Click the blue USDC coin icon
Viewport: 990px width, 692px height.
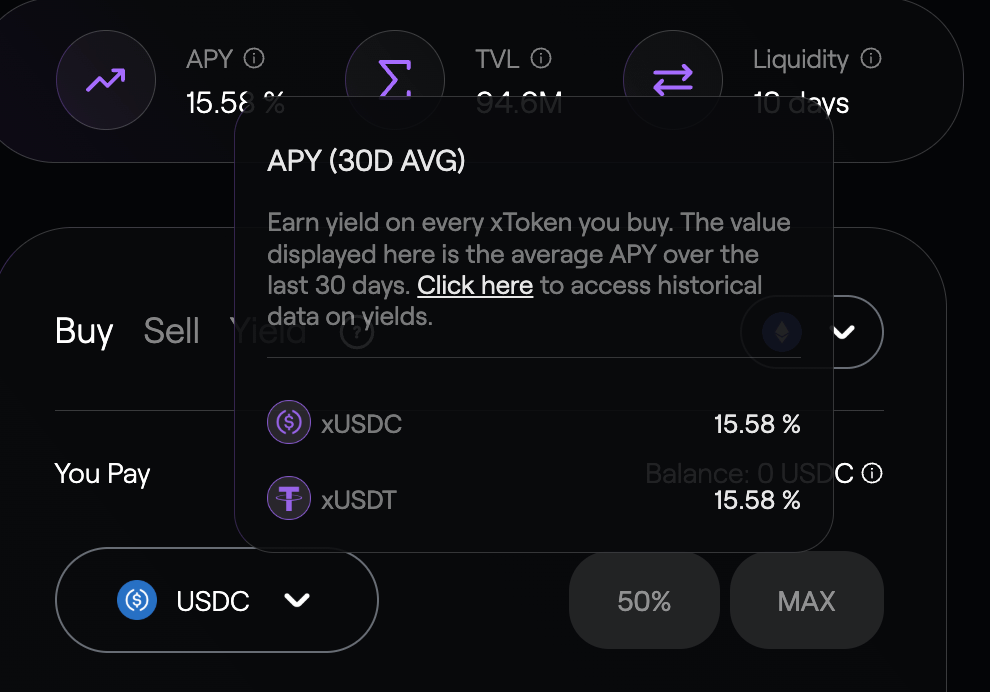tap(138, 600)
